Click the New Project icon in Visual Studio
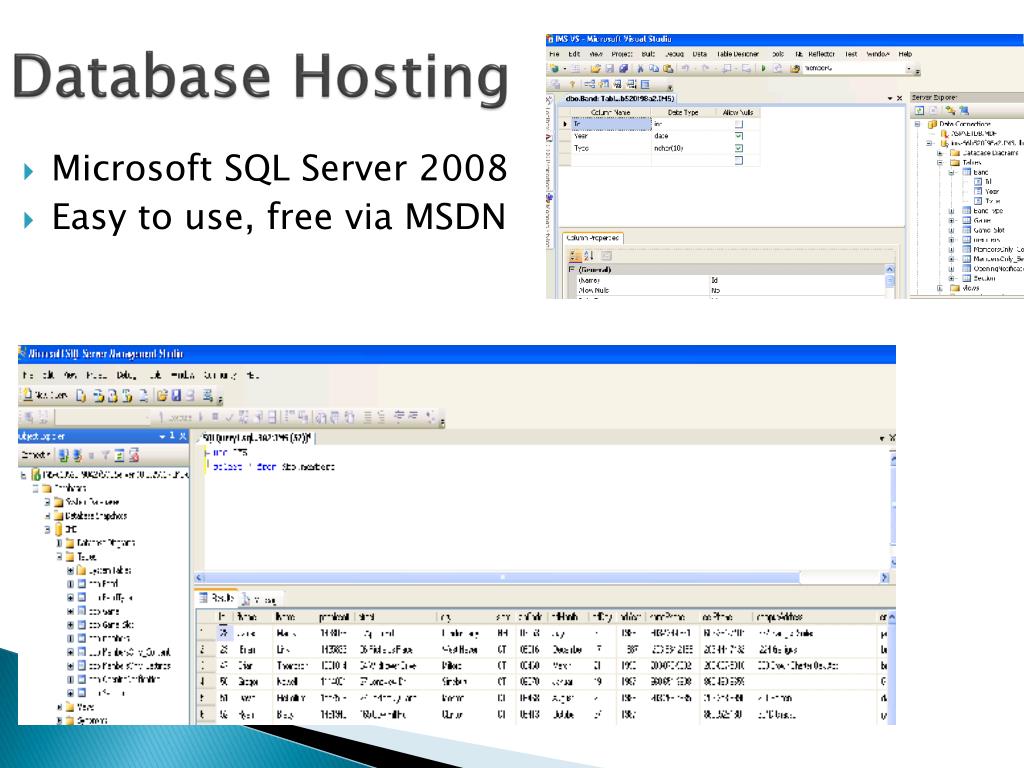1024x768 pixels. [554, 69]
